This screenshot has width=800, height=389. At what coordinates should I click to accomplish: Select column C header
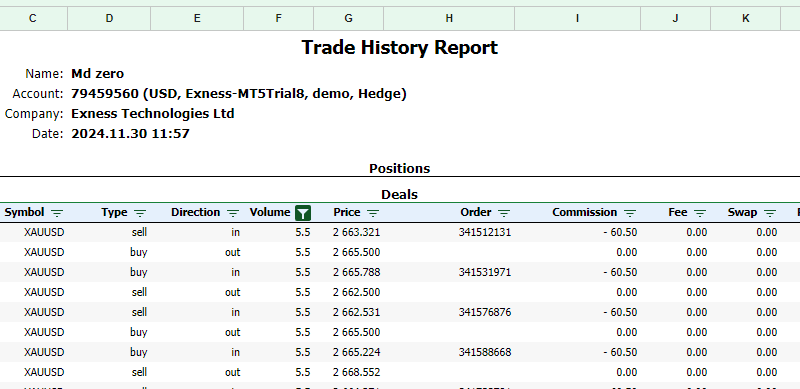(x=33, y=18)
